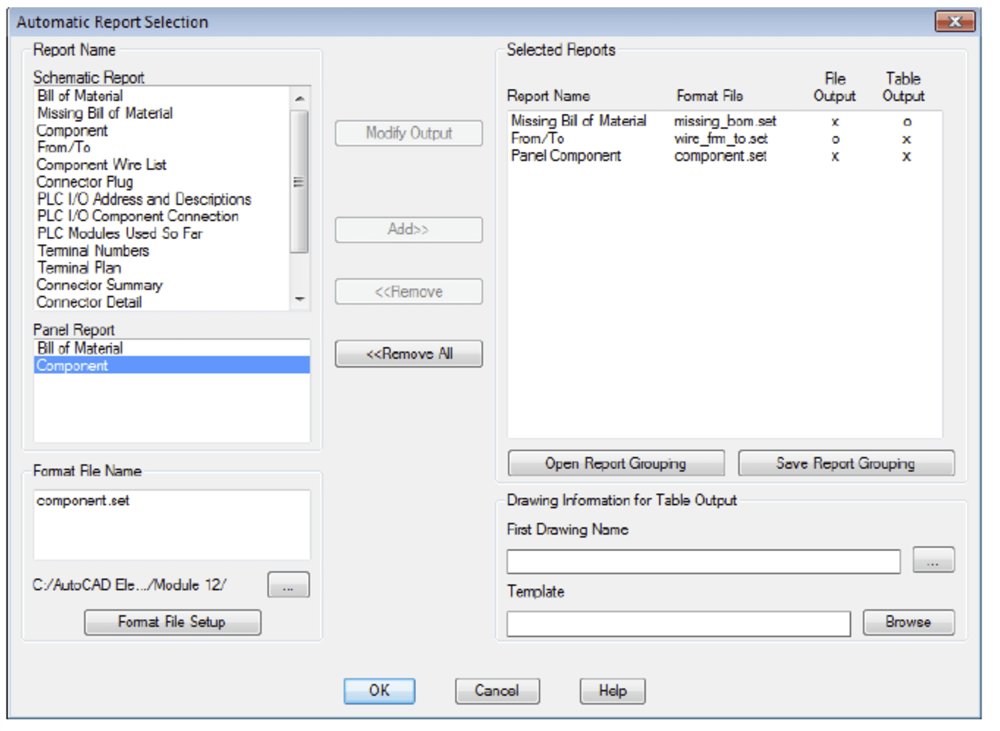Click the Browse button for Template

click(909, 622)
